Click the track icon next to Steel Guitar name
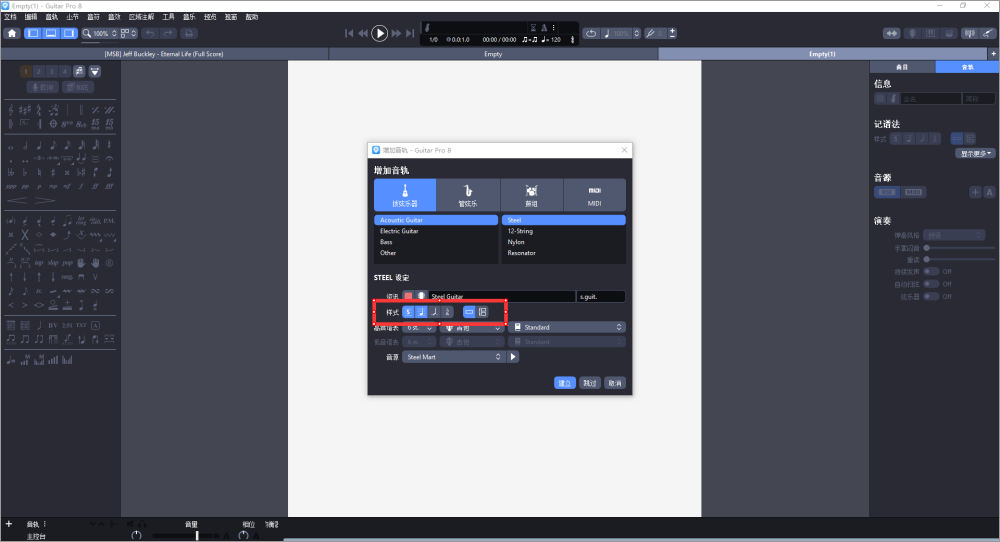This screenshot has height=542, width=1000. tap(422, 296)
